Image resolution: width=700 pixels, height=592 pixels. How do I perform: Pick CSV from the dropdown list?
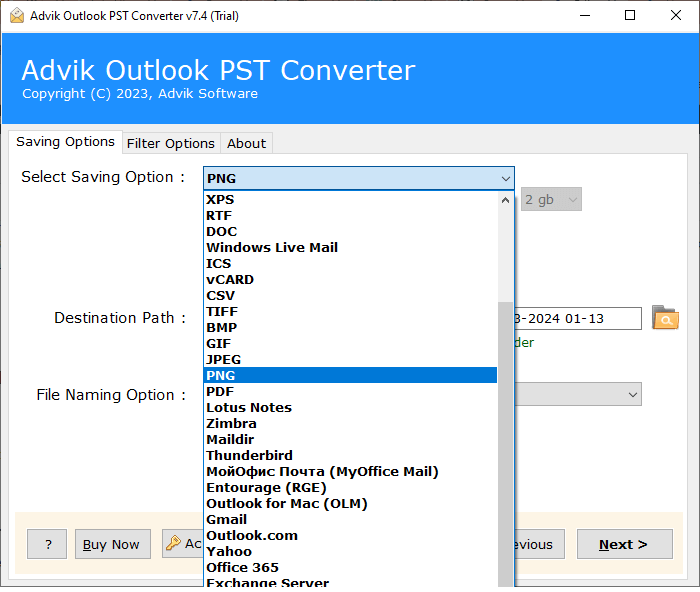pyautogui.click(x=350, y=296)
